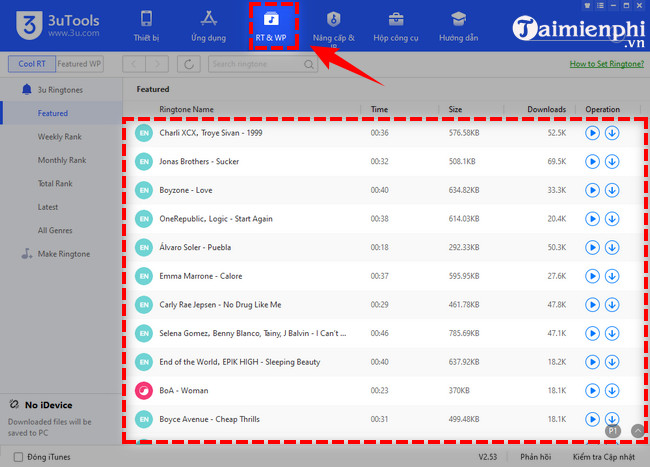The image size is (650, 467).
Task: Select Weekly Rank in the sidebar
Action: [59, 137]
